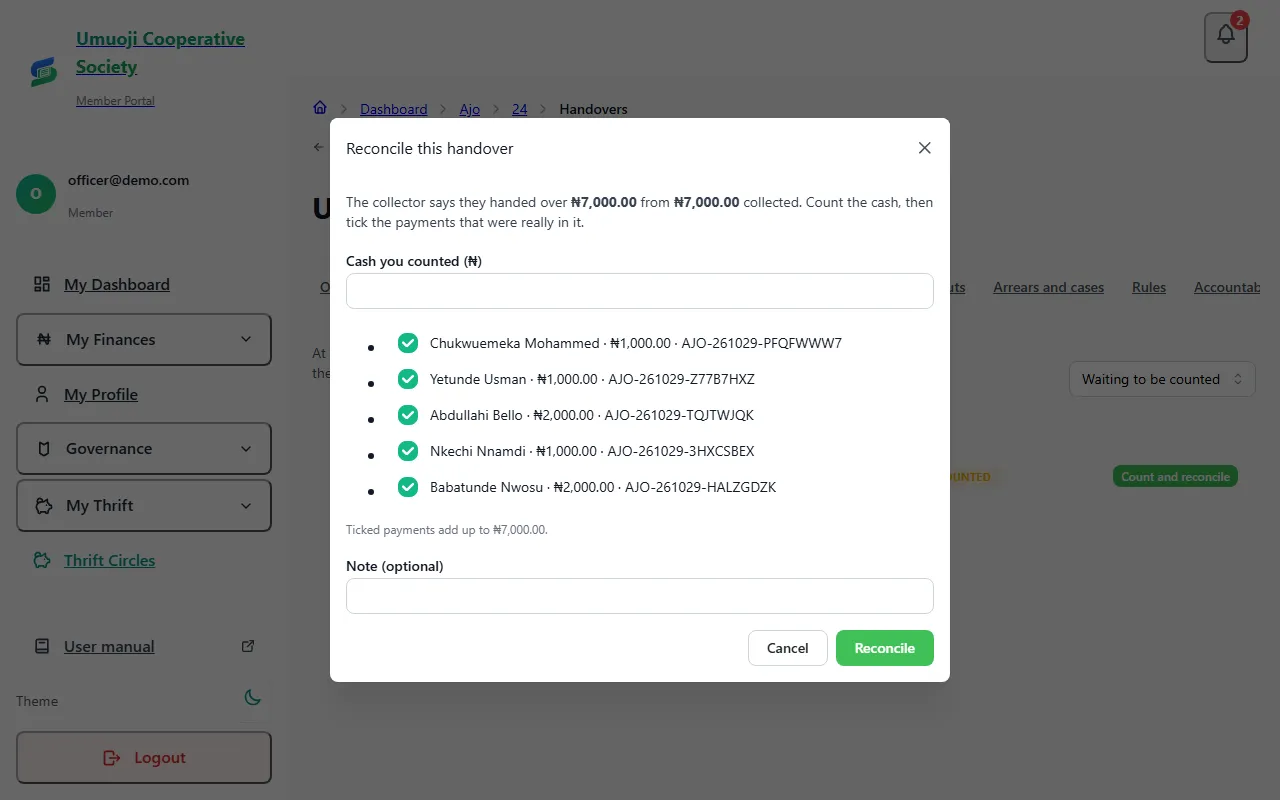The width and height of the screenshot is (1280, 800).
Task: Open the Member Portal link
Action: pyautogui.click(x=115, y=101)
